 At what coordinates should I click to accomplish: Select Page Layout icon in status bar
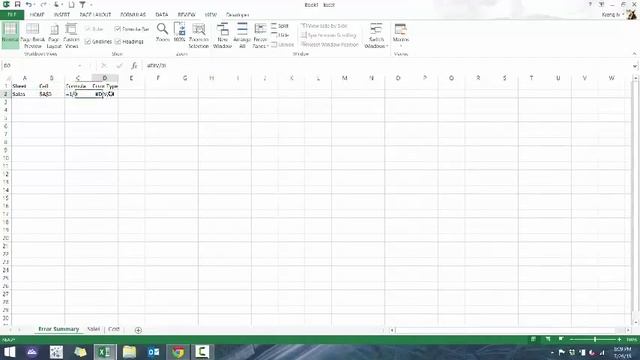click(548, 339)
